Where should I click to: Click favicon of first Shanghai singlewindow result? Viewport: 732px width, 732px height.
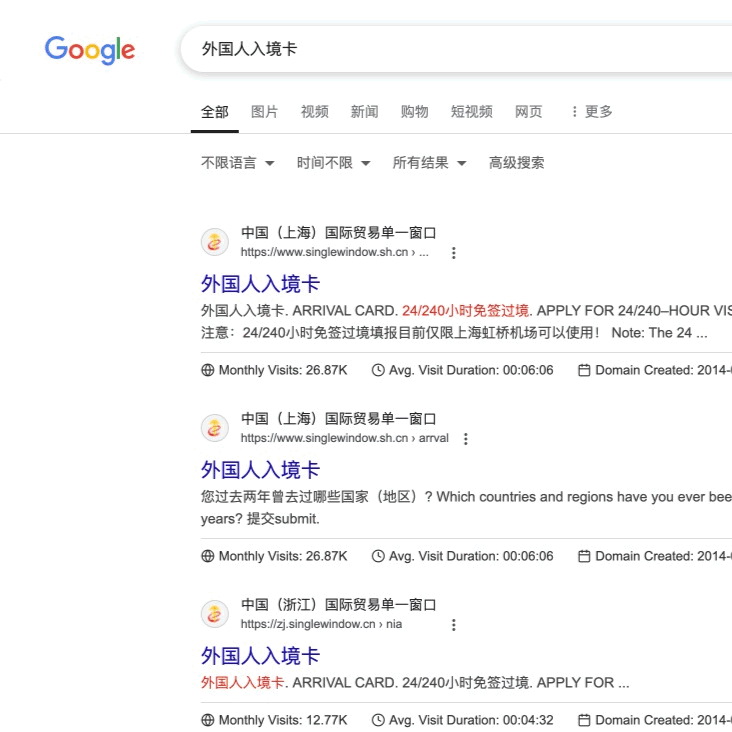(215, 242)
